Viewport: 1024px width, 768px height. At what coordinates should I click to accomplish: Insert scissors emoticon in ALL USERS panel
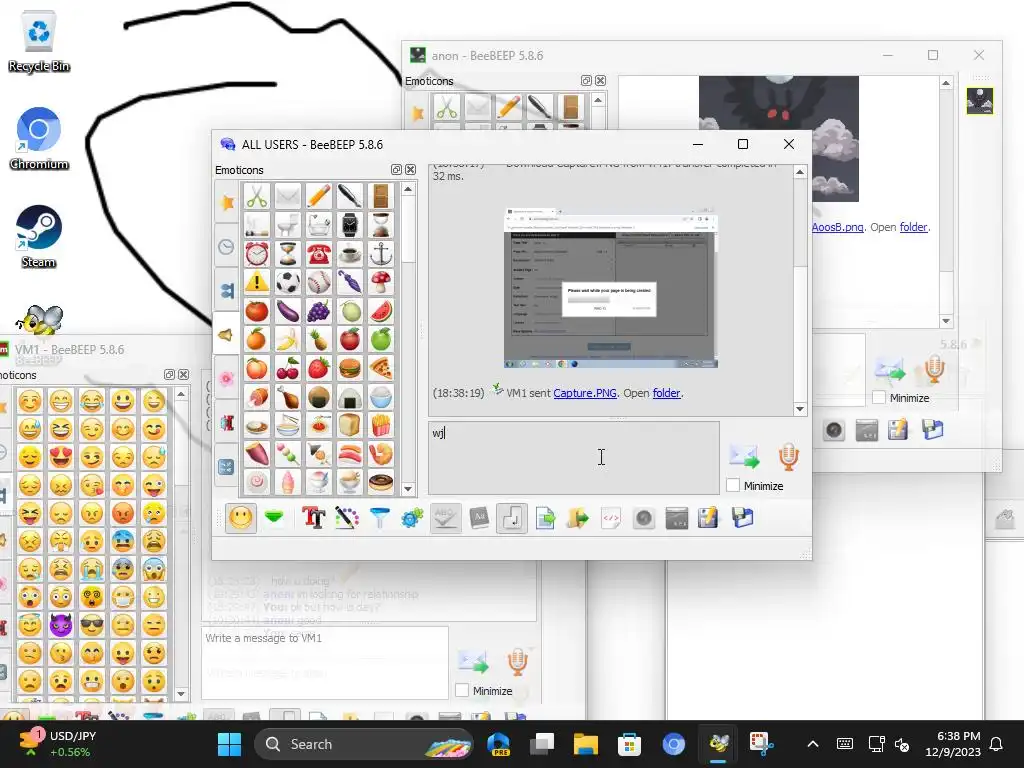click(257, 196)
